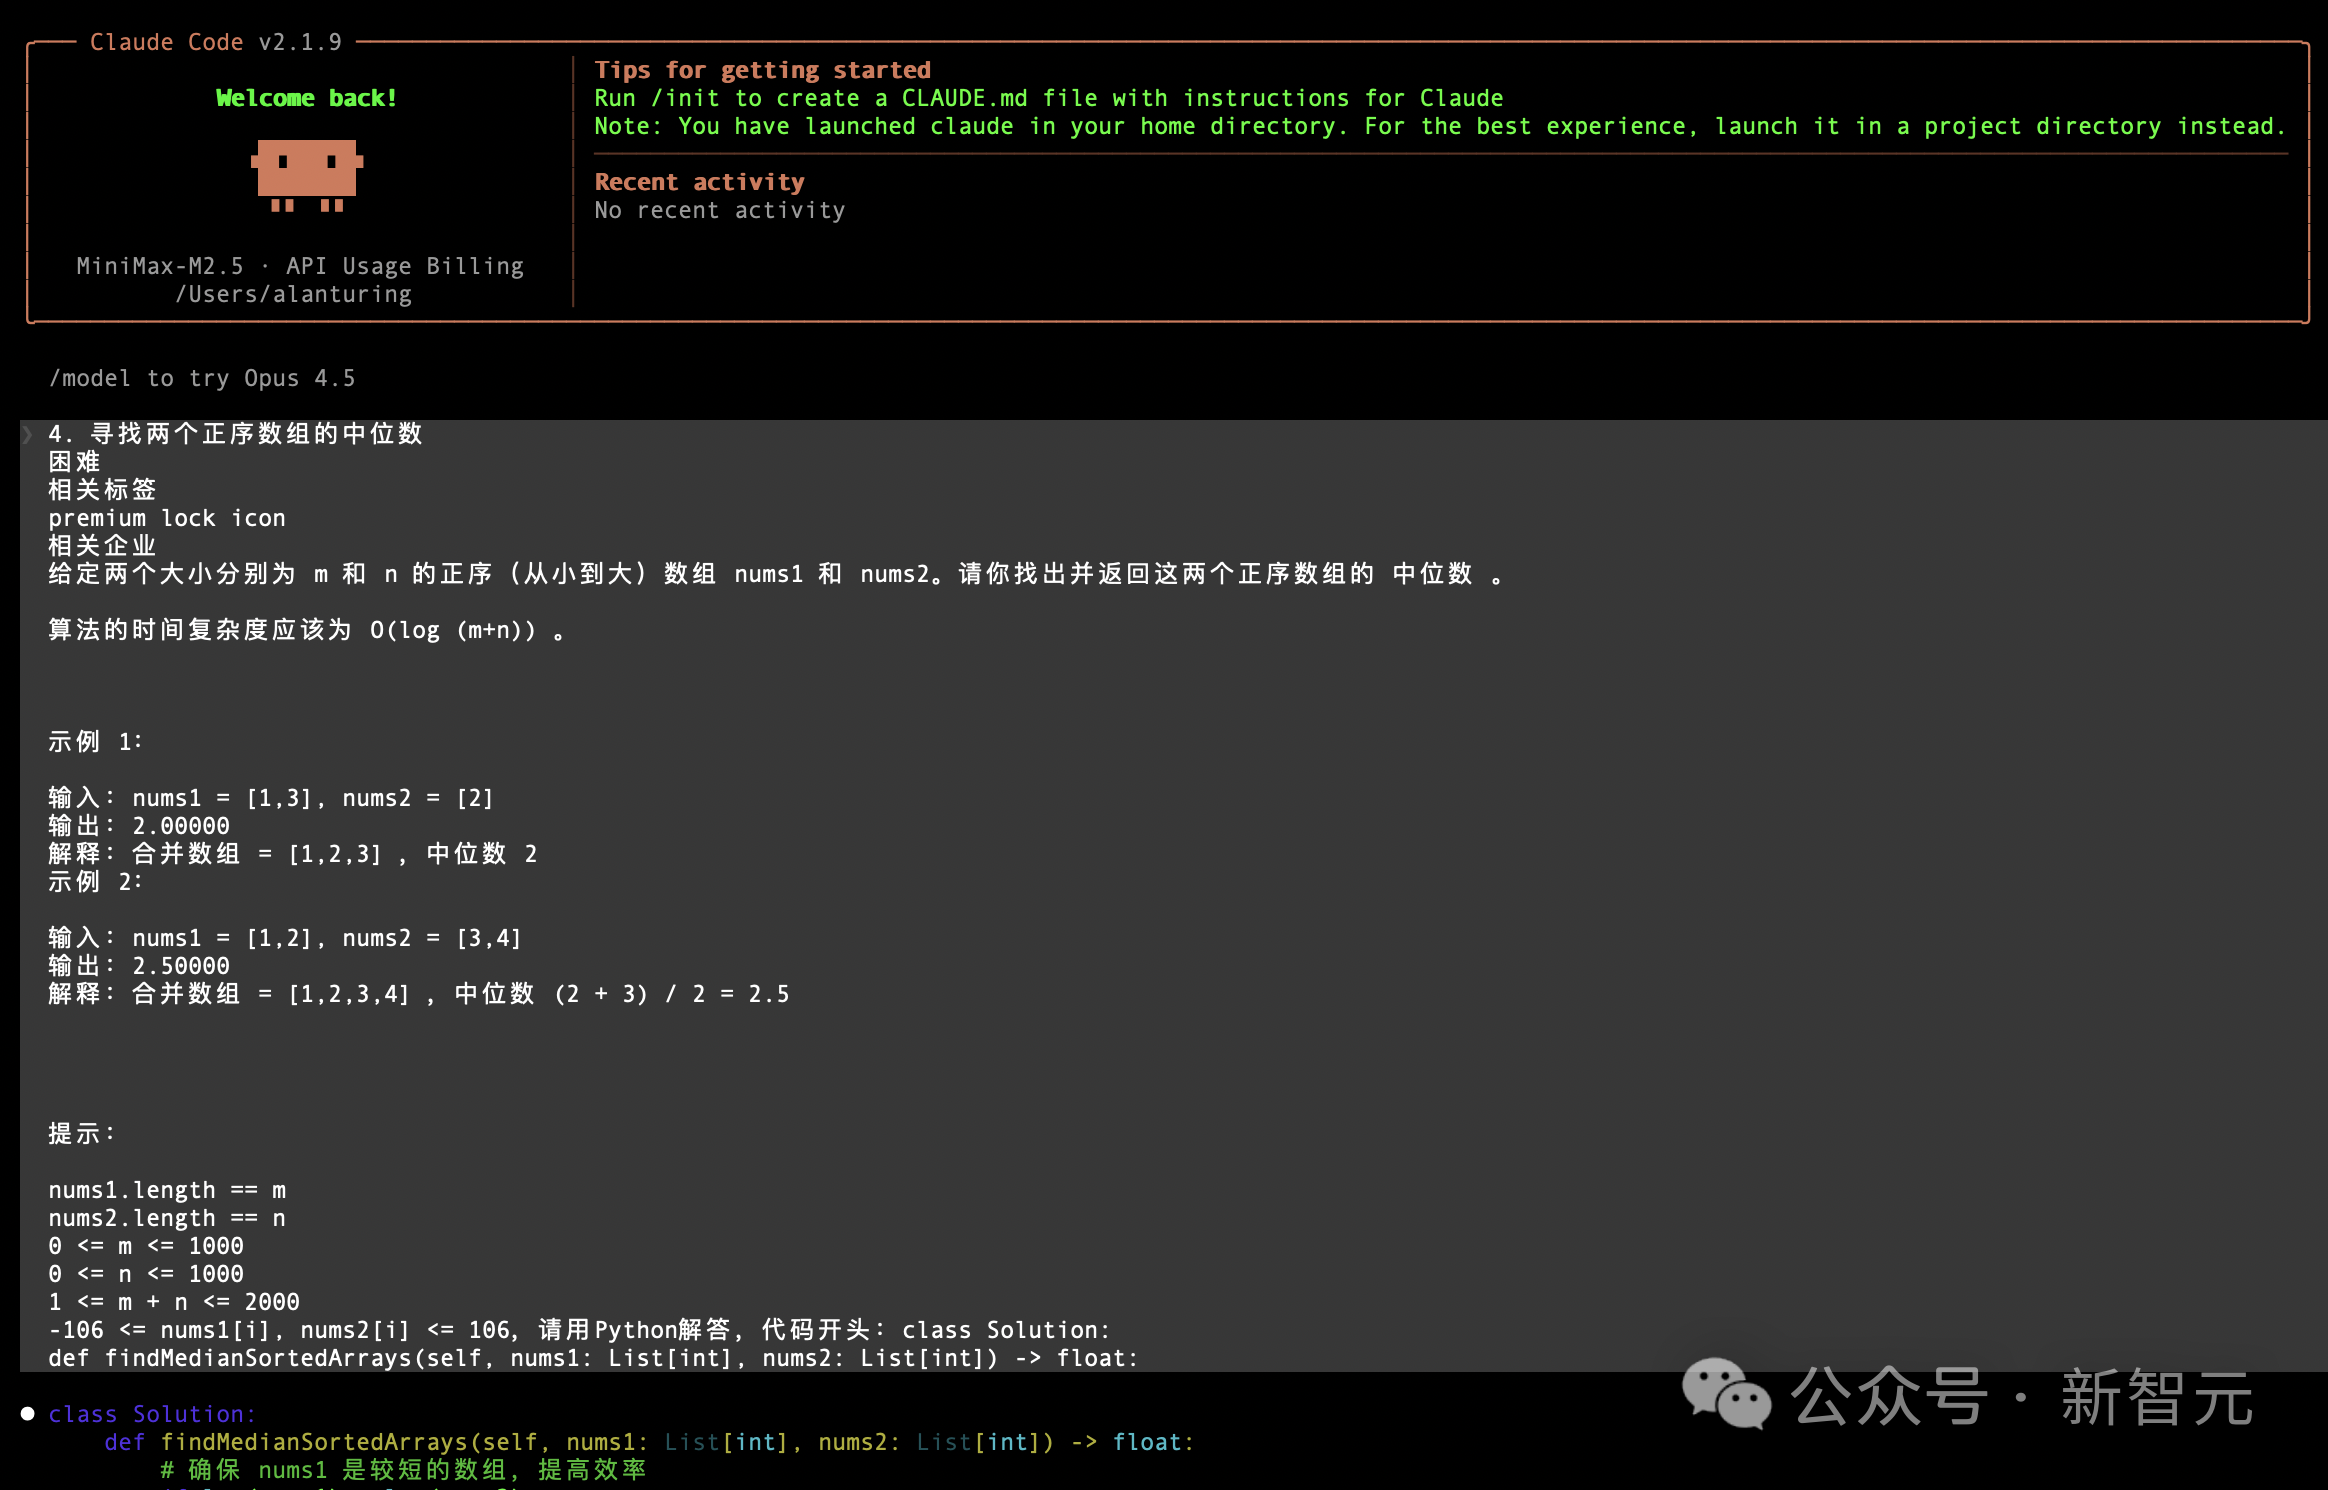Click the problem title line starting with 4.
This screenshot has height=1490, width=2328.
236,434
